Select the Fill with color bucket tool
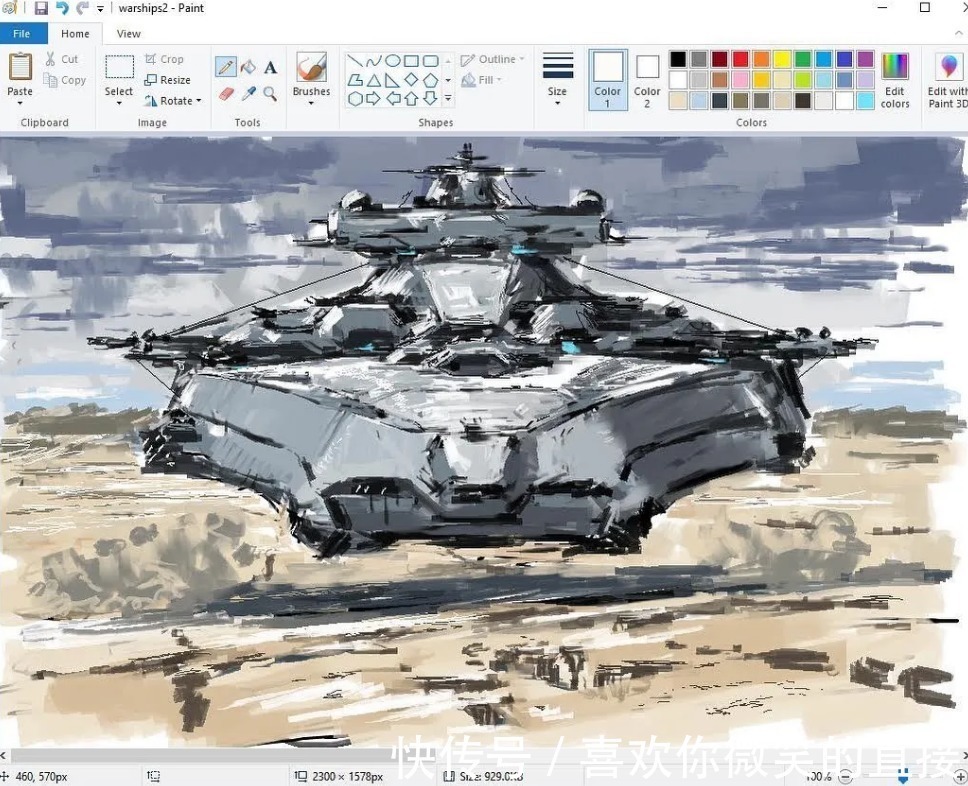 [x=247, y=66]
